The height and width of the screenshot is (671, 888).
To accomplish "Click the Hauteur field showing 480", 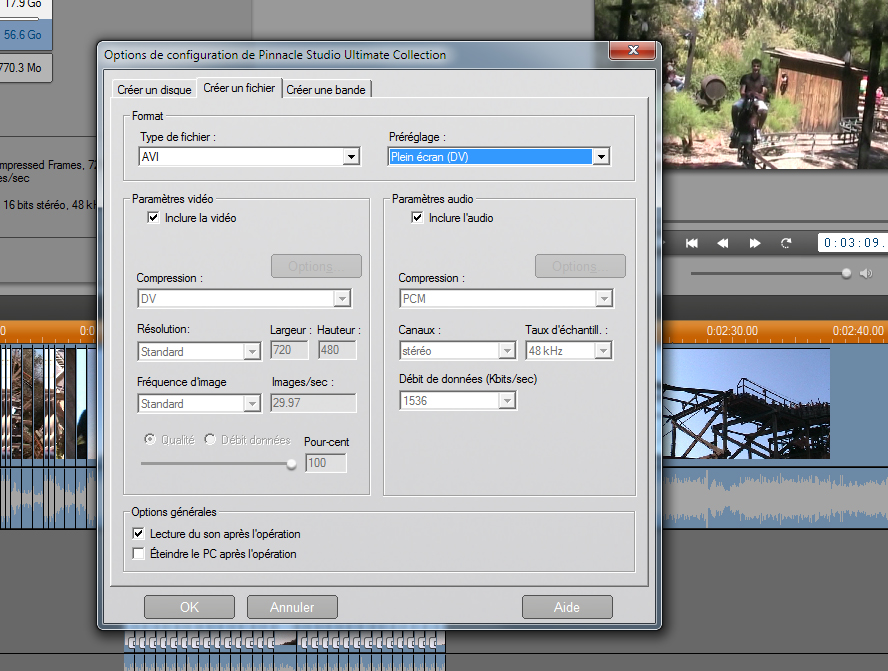I will 337,350.
